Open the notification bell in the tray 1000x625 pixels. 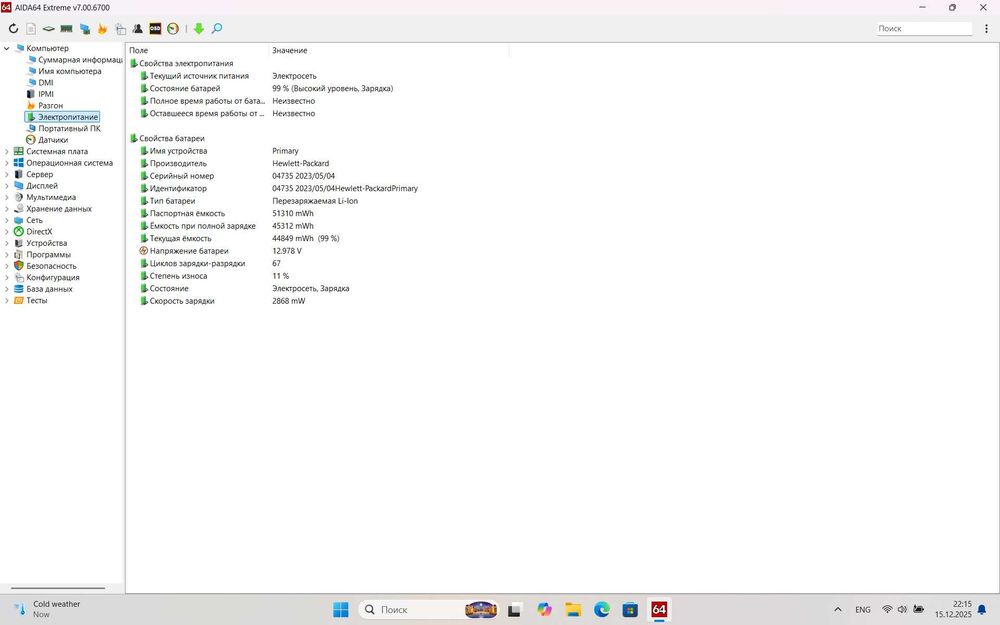(x=982, y=610)
